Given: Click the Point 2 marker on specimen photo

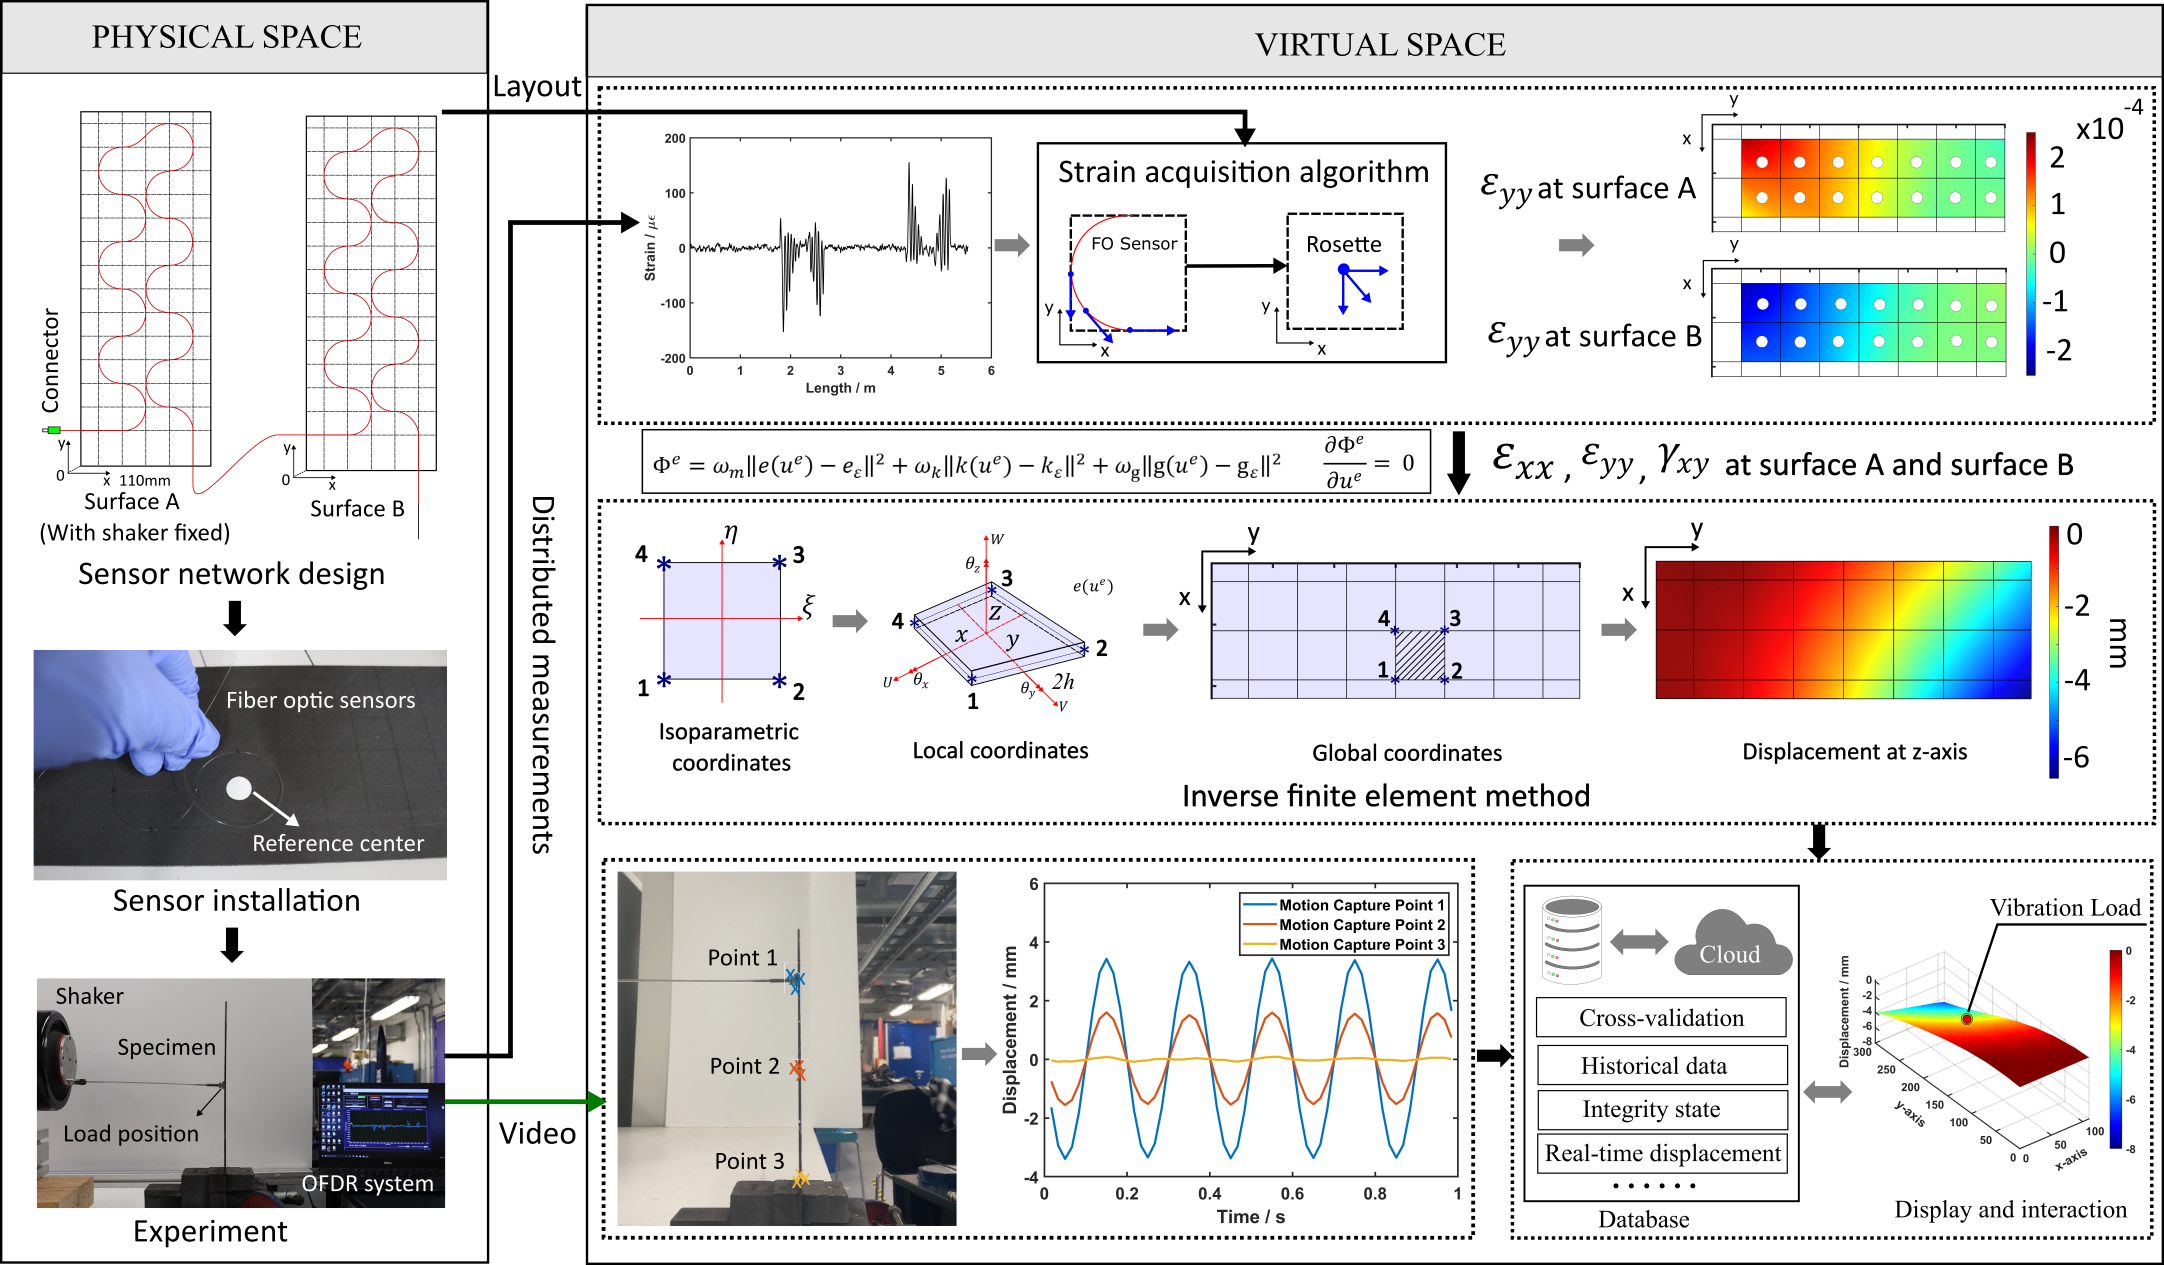Looking at the screenshot, I should coord(797,1069).
